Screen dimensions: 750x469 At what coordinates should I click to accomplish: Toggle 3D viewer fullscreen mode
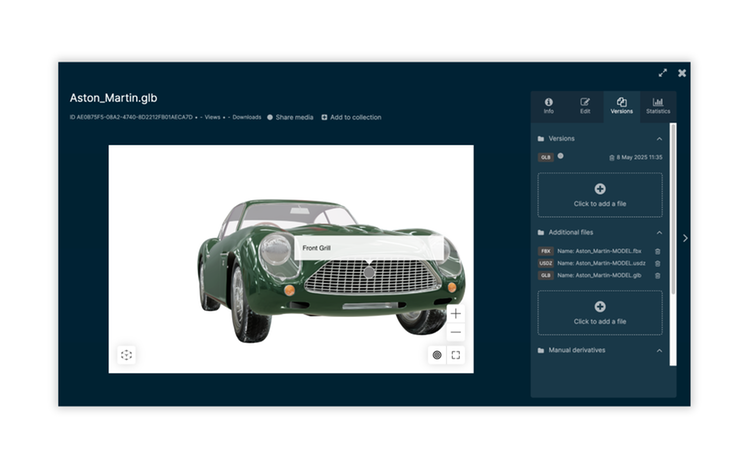(x=456, y=355)
